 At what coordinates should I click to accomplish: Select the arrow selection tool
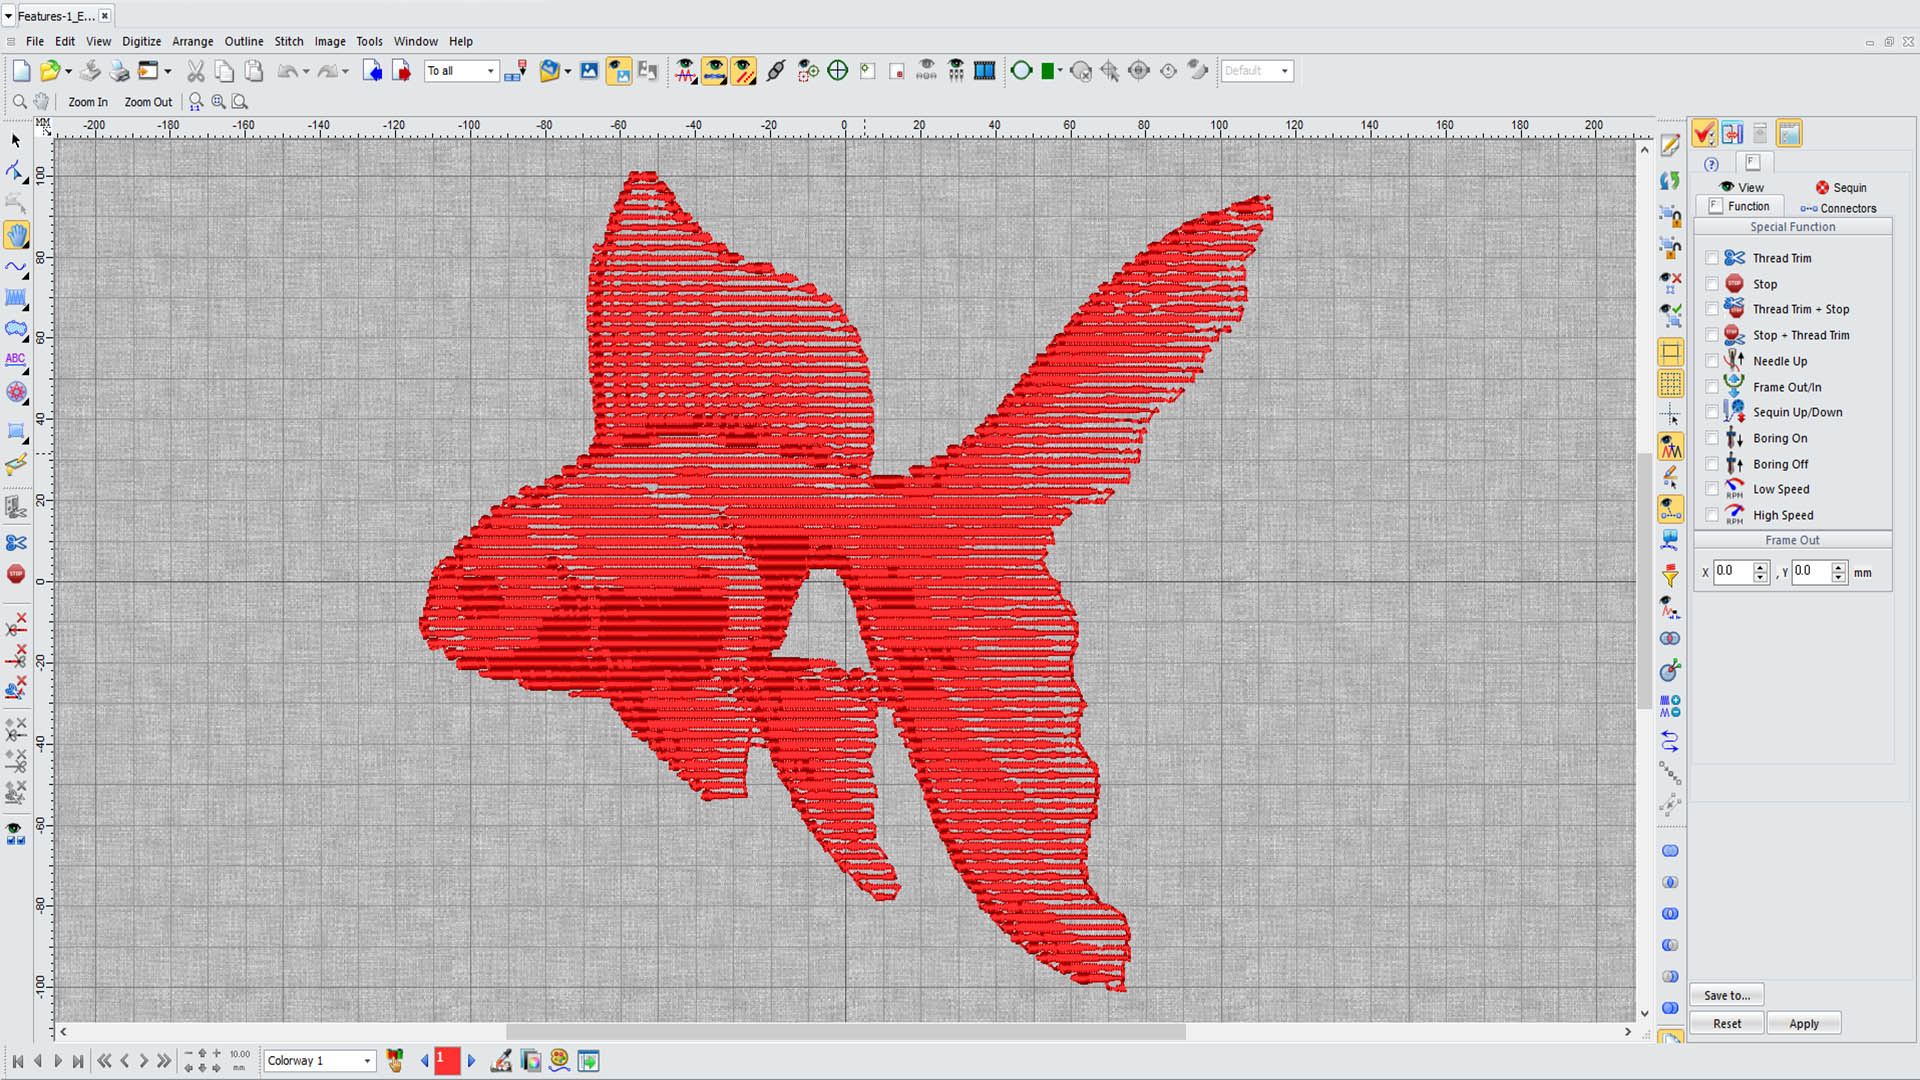click(x=16, y=141)
